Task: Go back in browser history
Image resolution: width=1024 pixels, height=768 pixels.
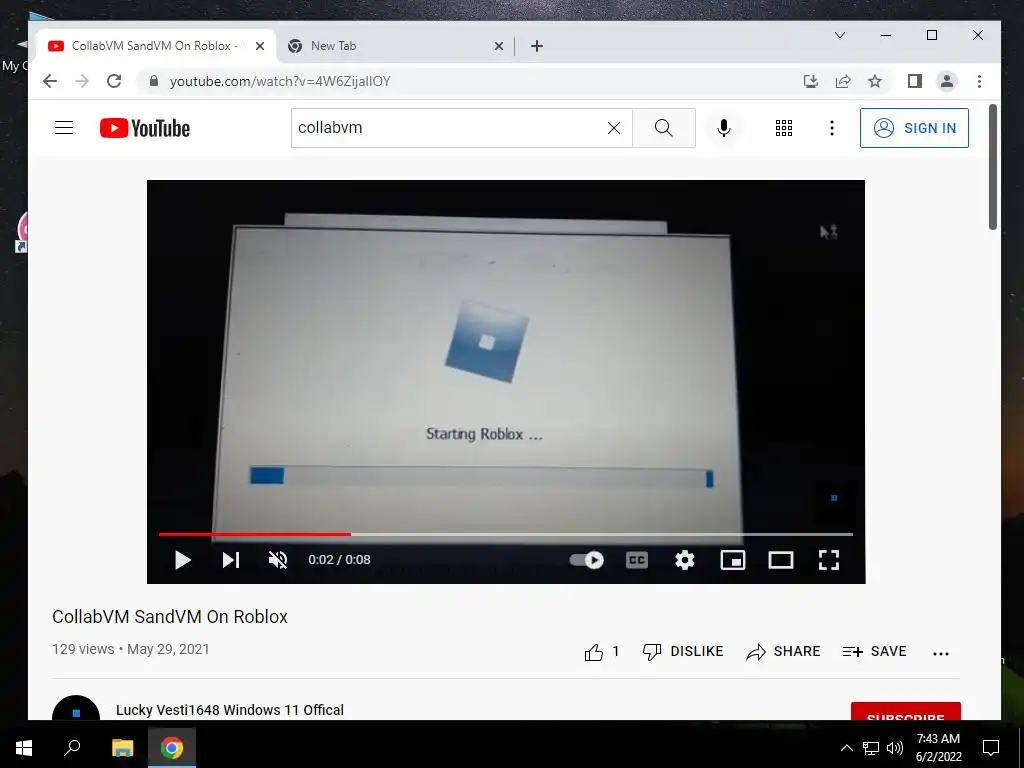Action: [x=50, y=81]
